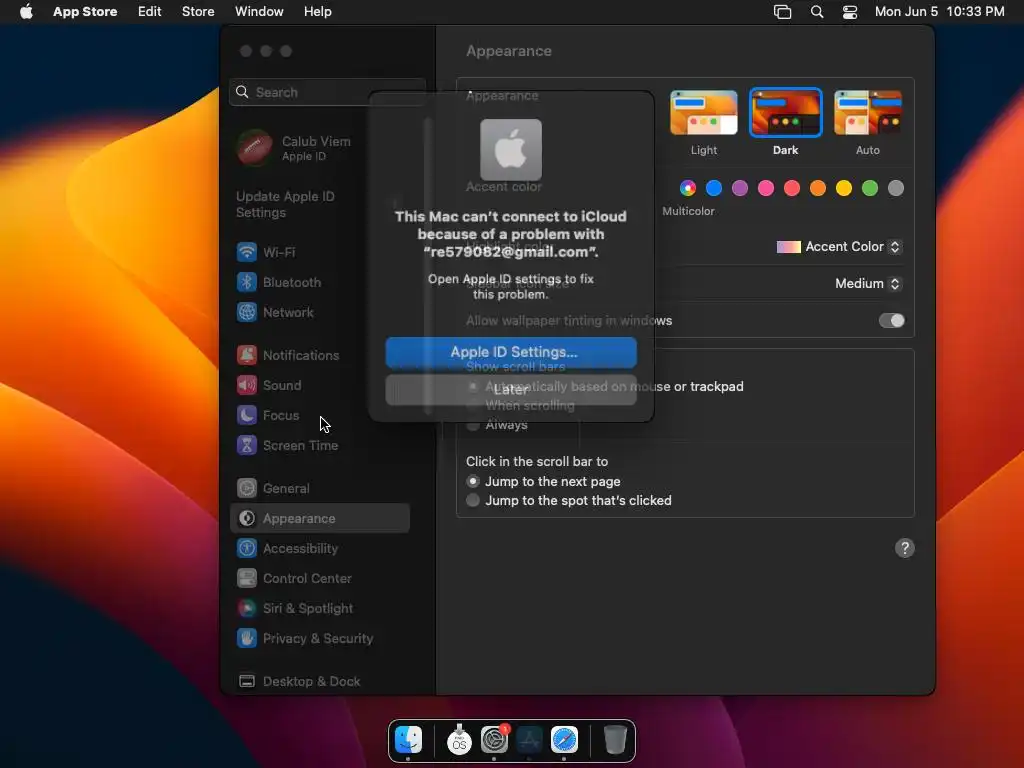Select Appearance in the sidebar
Image resolution: width=1024 pixels, height=768 pixels.
point(320,519)
